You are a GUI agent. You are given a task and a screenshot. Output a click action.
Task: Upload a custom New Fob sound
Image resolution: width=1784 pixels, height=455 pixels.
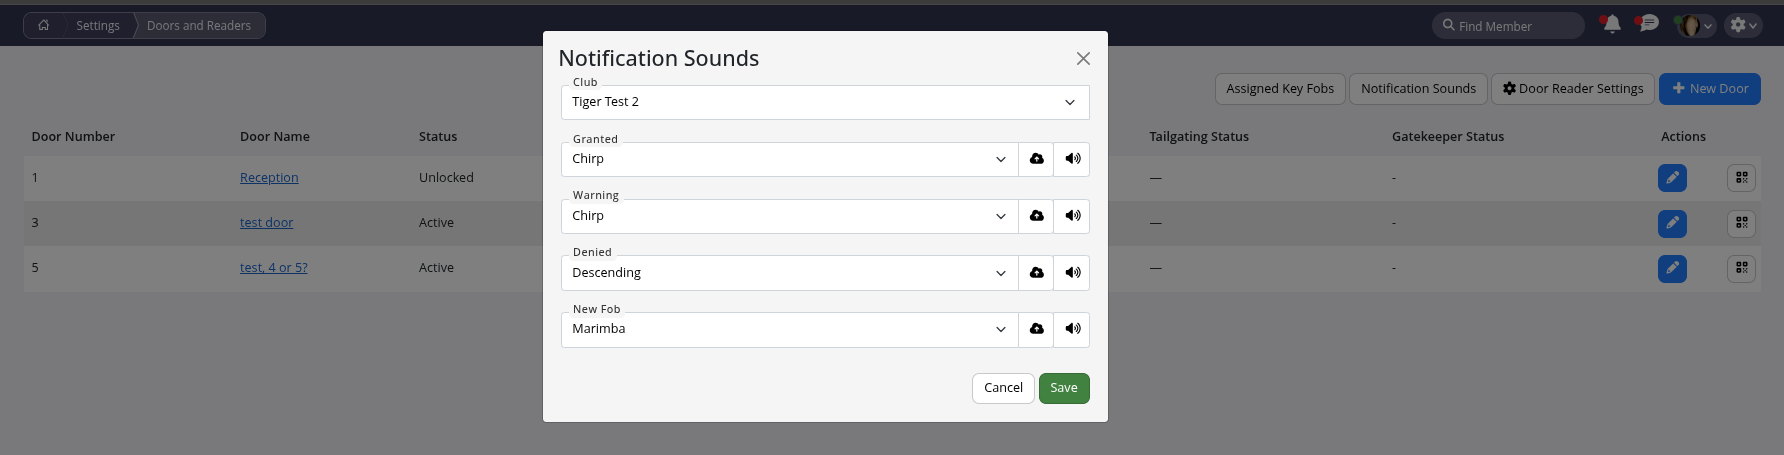1036,329
